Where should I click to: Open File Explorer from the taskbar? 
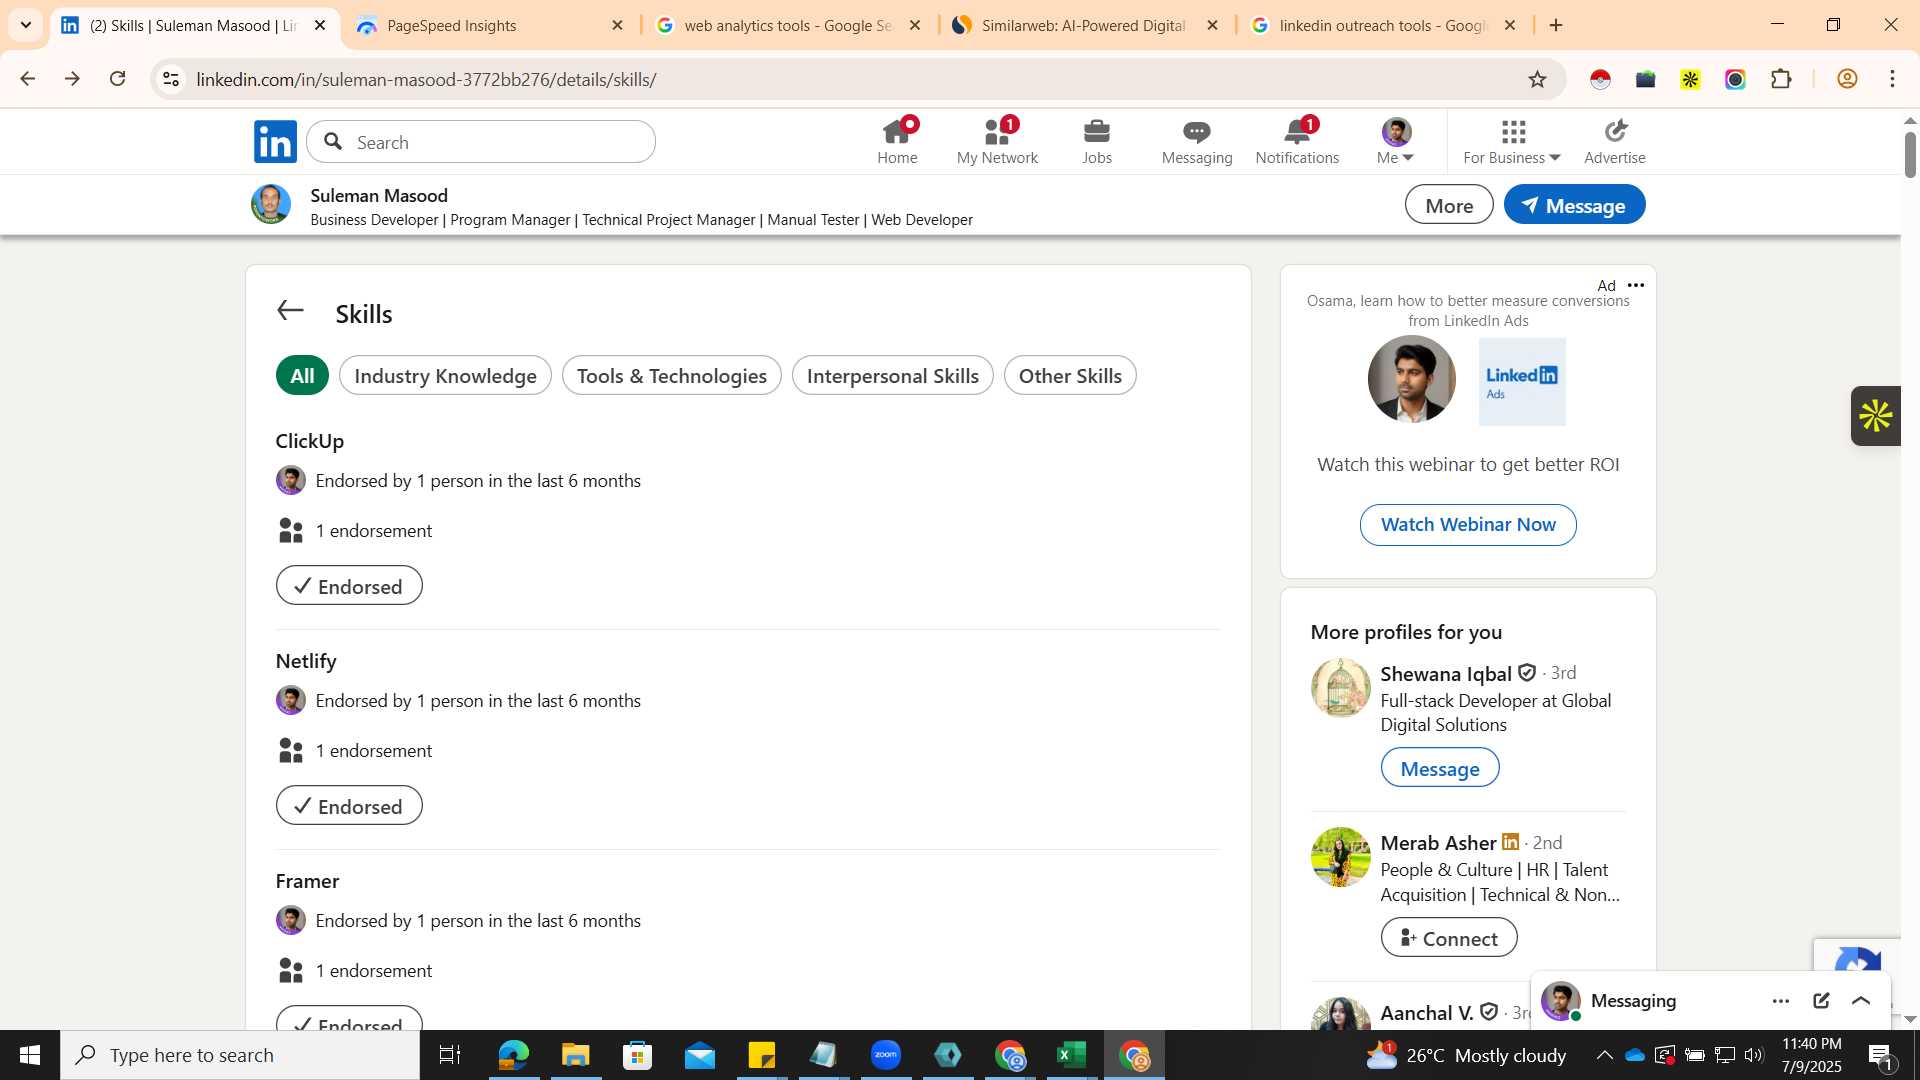click(575, 1055)
